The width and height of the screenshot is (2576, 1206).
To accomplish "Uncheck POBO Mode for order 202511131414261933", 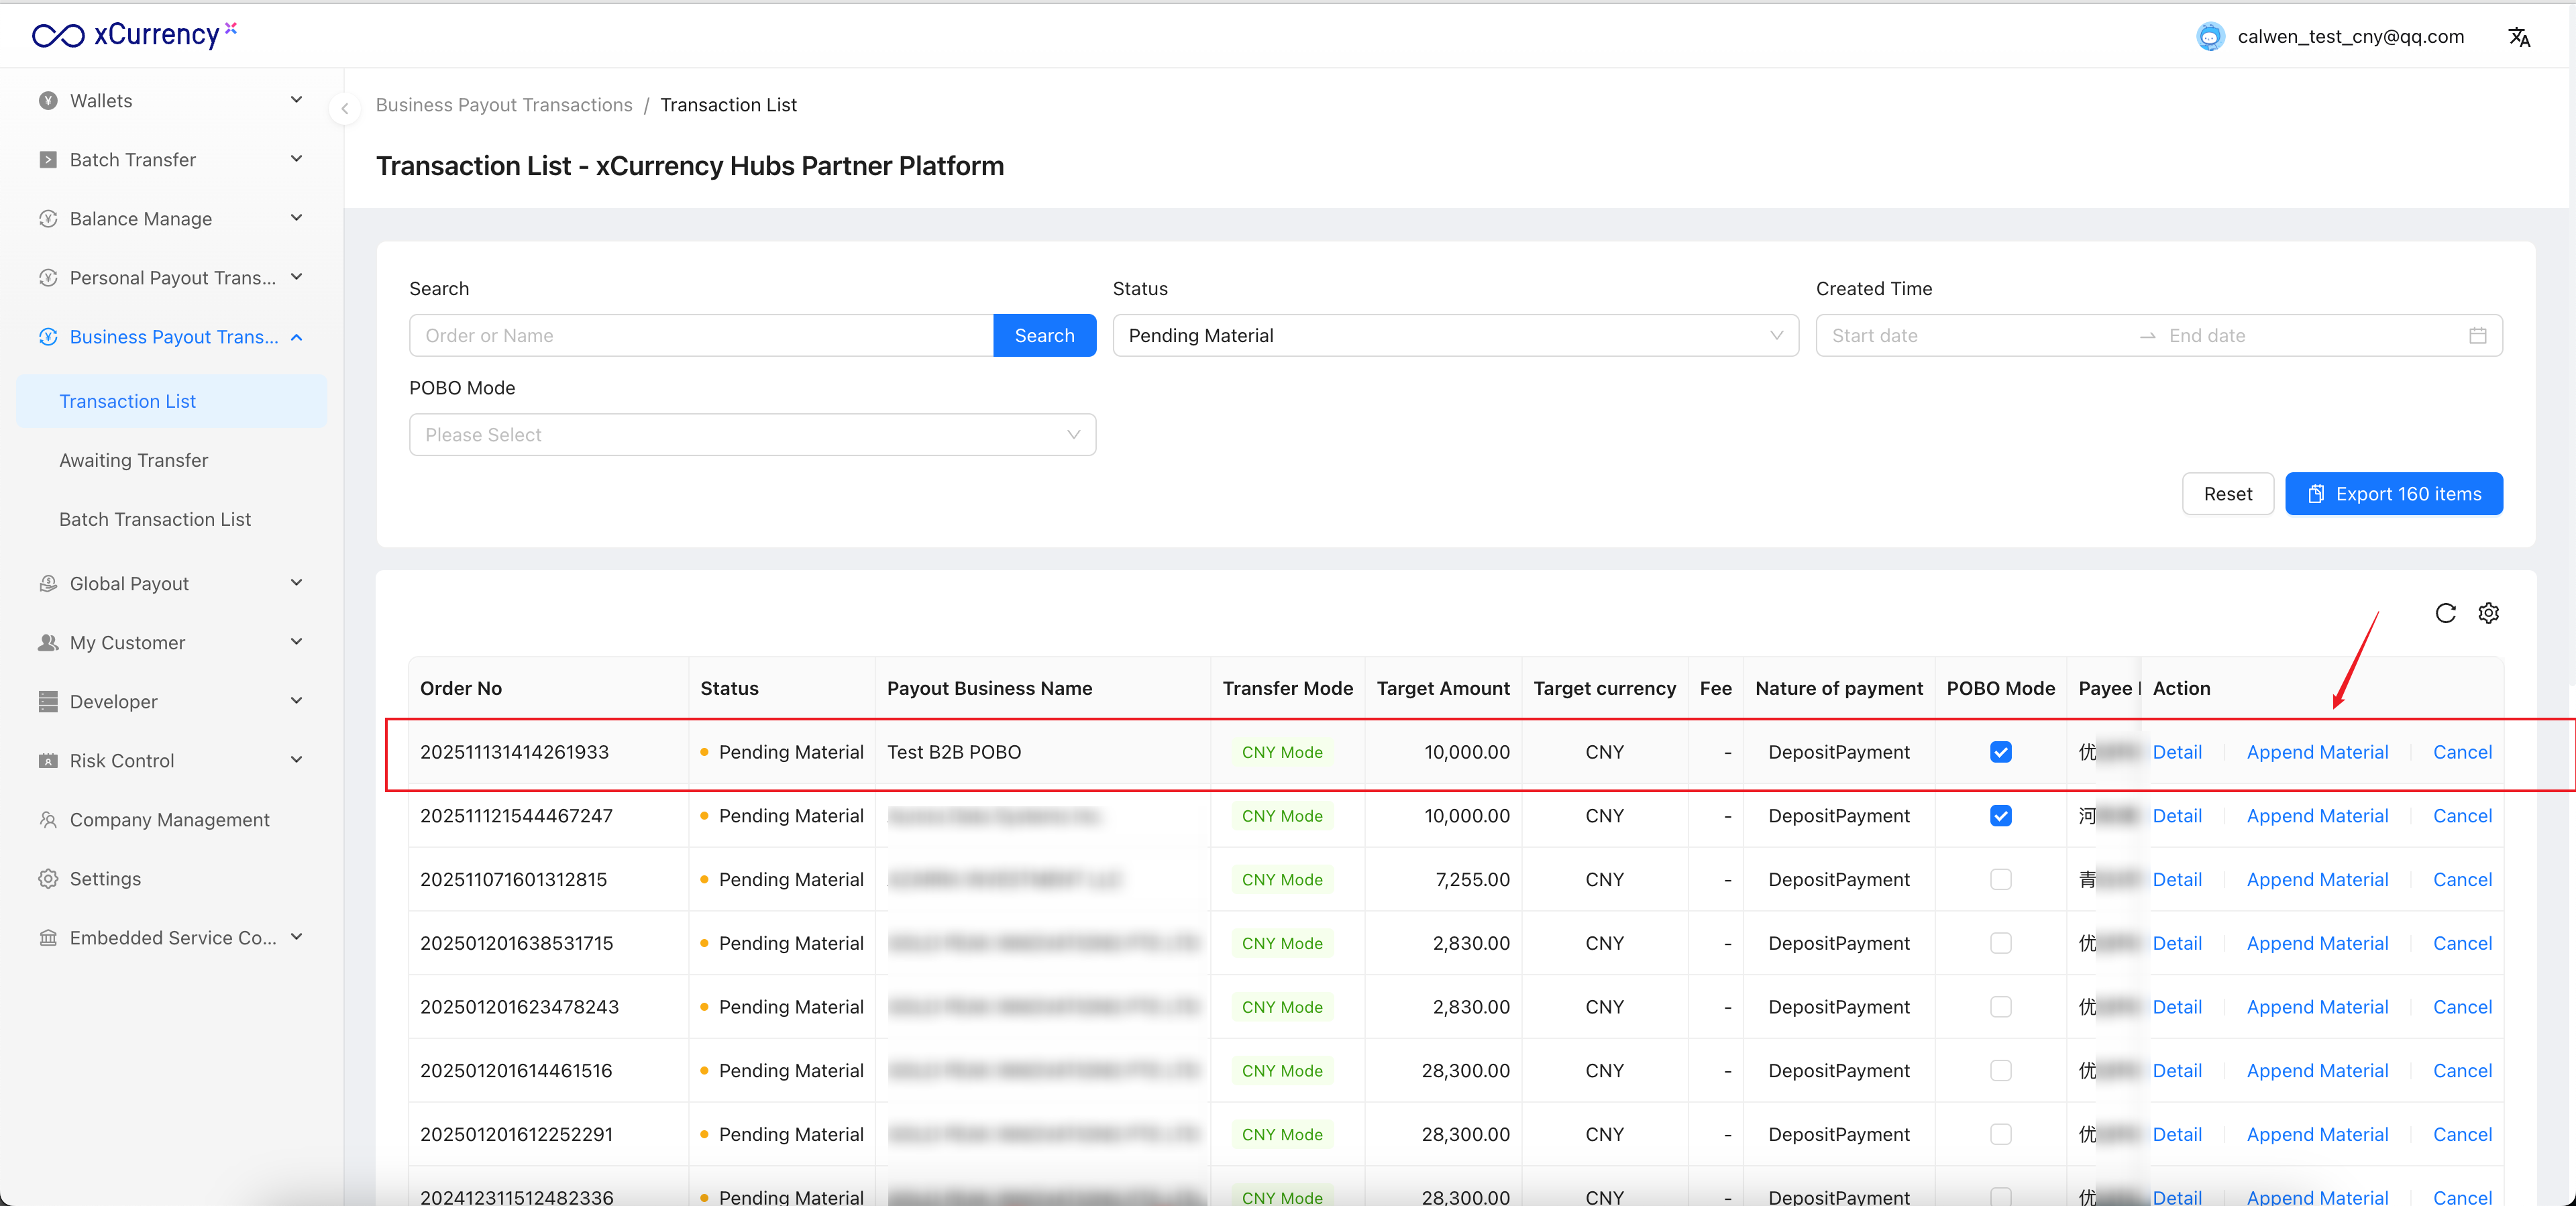I will click(2000, 752).
